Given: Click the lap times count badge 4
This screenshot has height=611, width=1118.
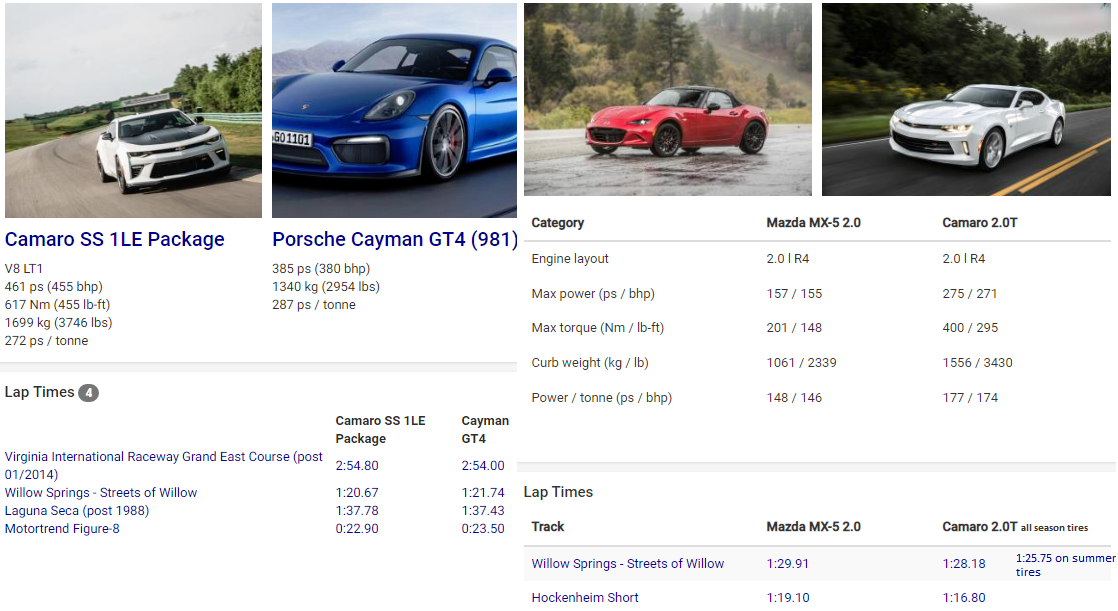Looking at the screenshot, I should click(88, 393).
